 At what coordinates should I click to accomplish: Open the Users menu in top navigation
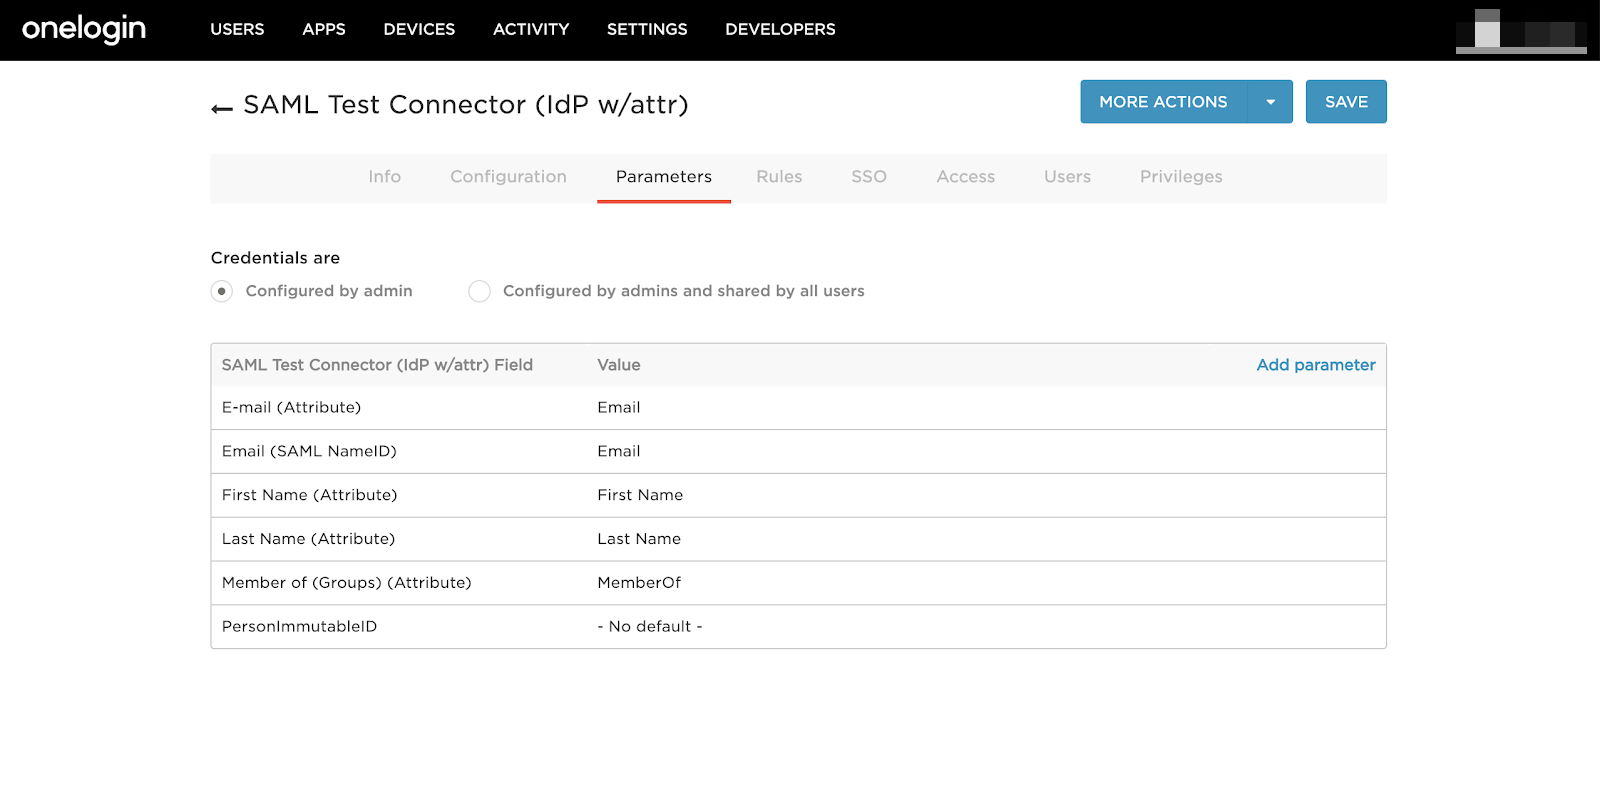(237, 29)
